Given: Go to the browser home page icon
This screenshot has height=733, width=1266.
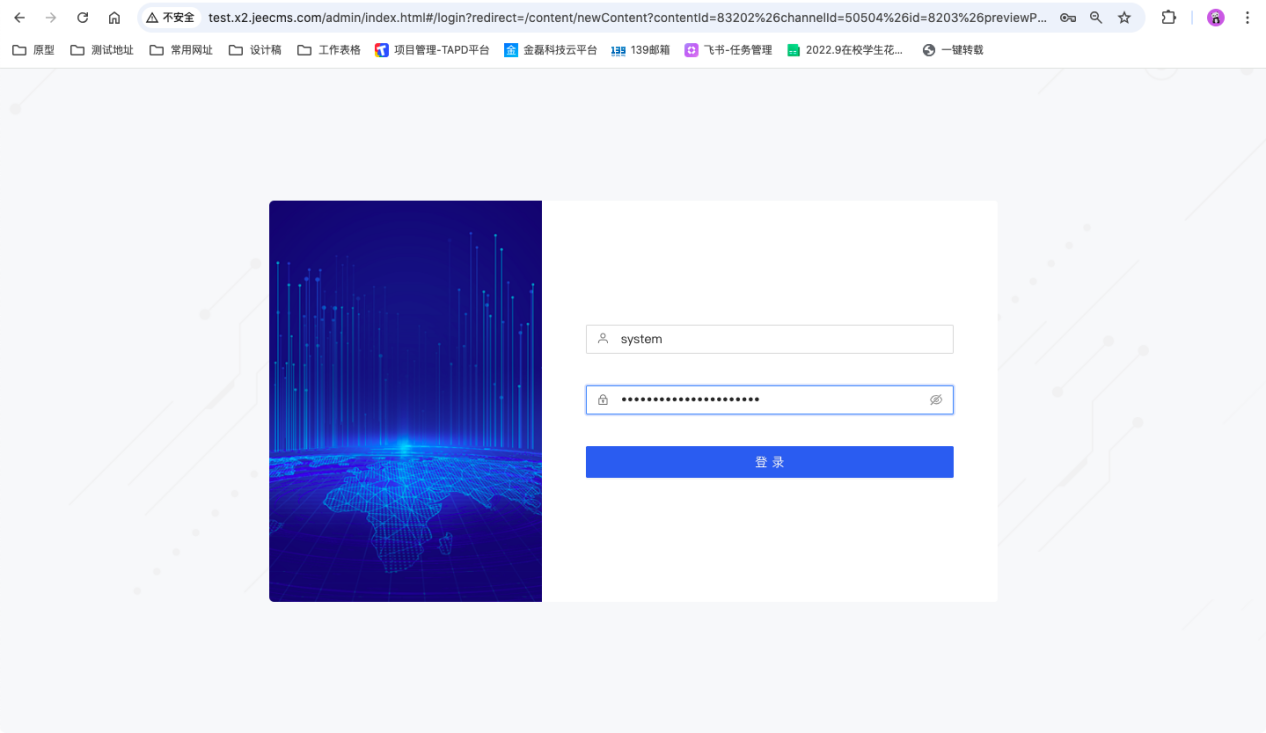Looking at the screenshot, I should (x=114, y=18).
